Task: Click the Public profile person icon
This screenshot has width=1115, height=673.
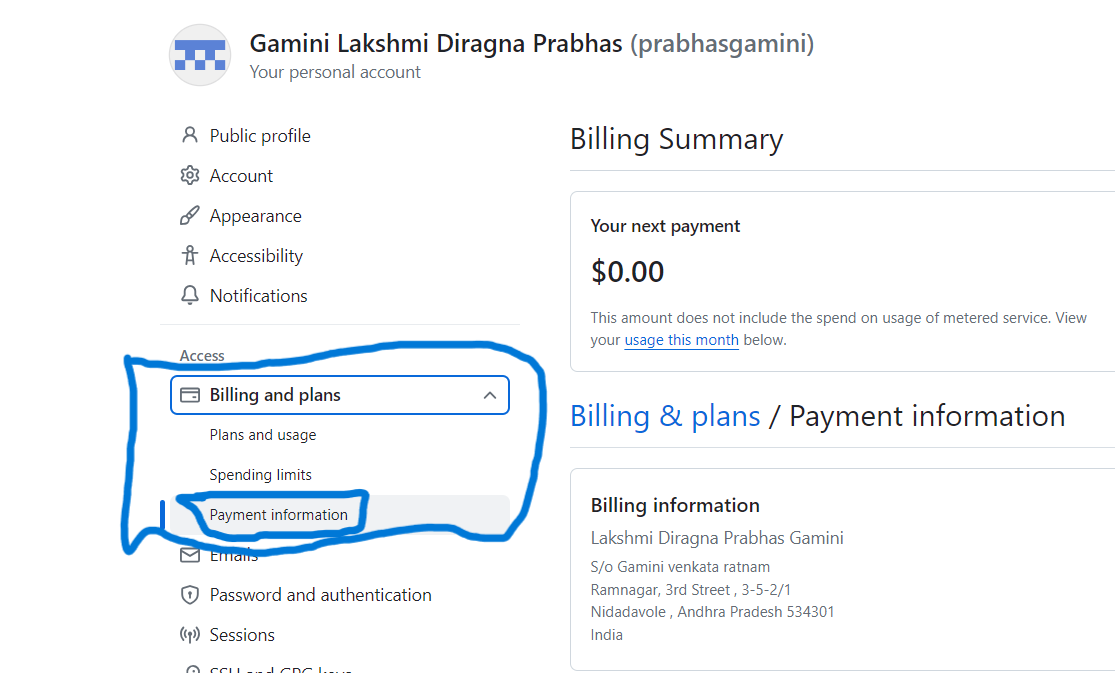Action: (x=189, y=136)
